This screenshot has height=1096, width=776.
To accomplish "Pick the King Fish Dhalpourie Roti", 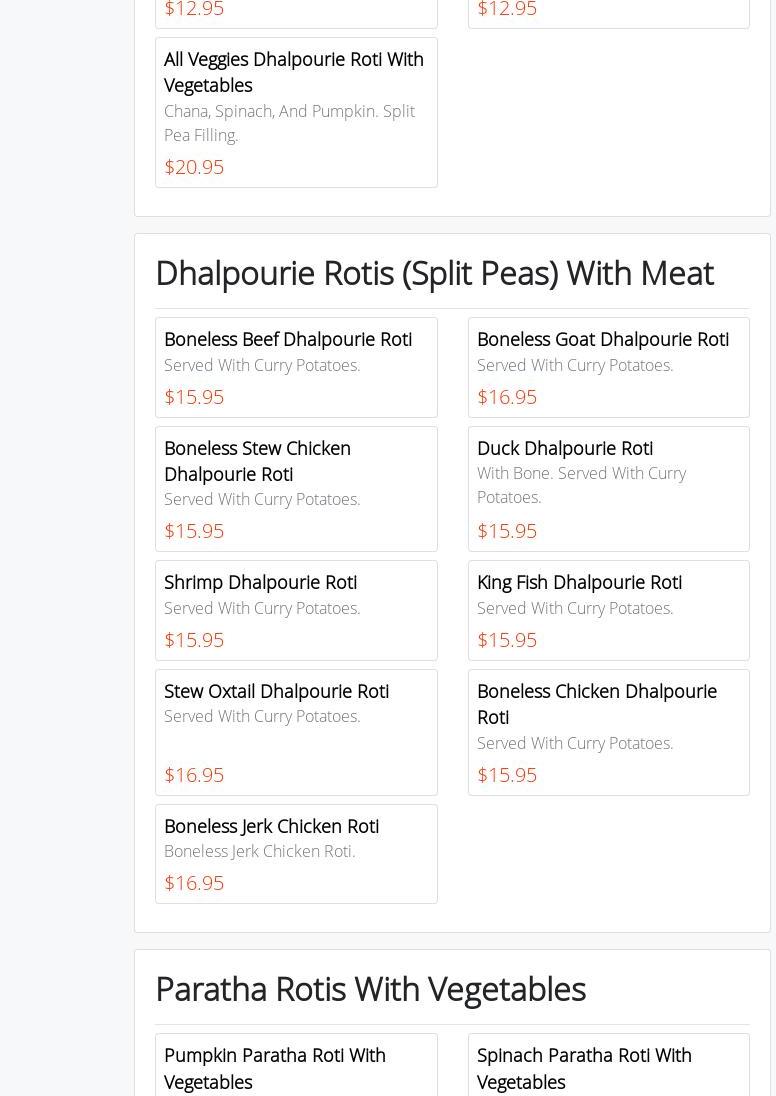I will (x=579, y=582).
